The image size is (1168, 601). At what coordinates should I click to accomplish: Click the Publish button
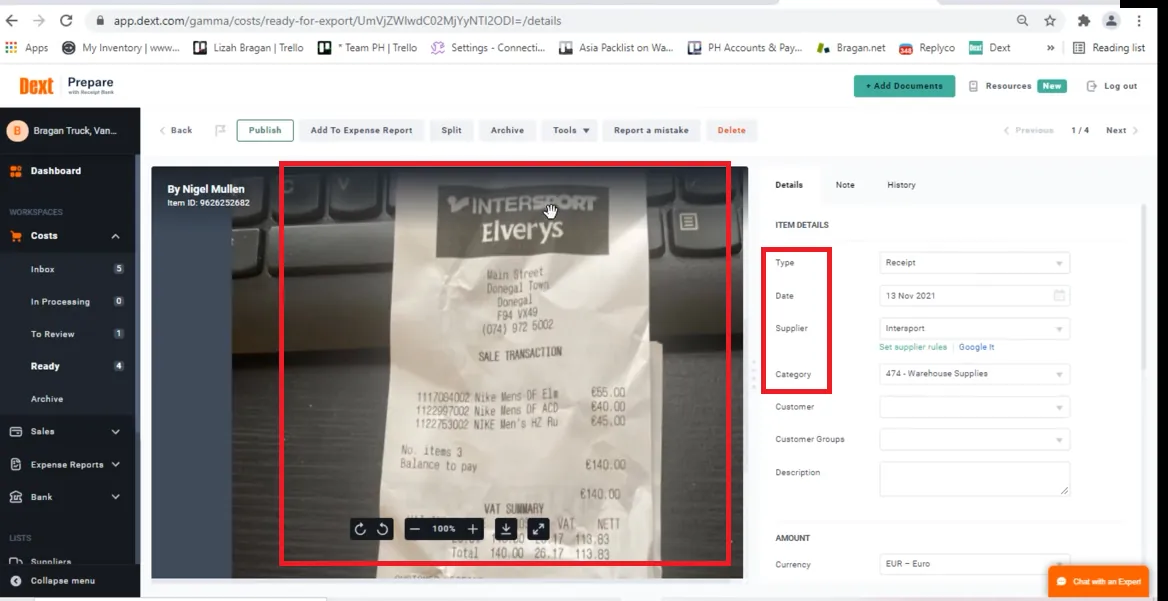[265, 130]
